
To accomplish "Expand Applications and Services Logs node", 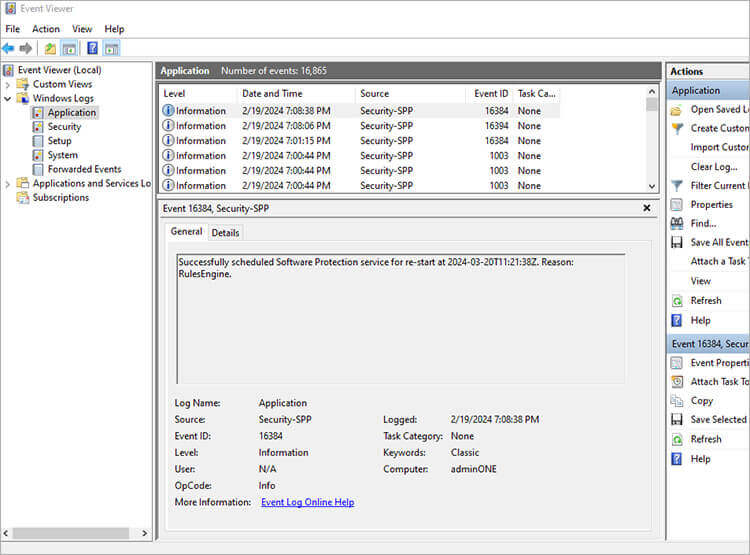I will (8, 184).
